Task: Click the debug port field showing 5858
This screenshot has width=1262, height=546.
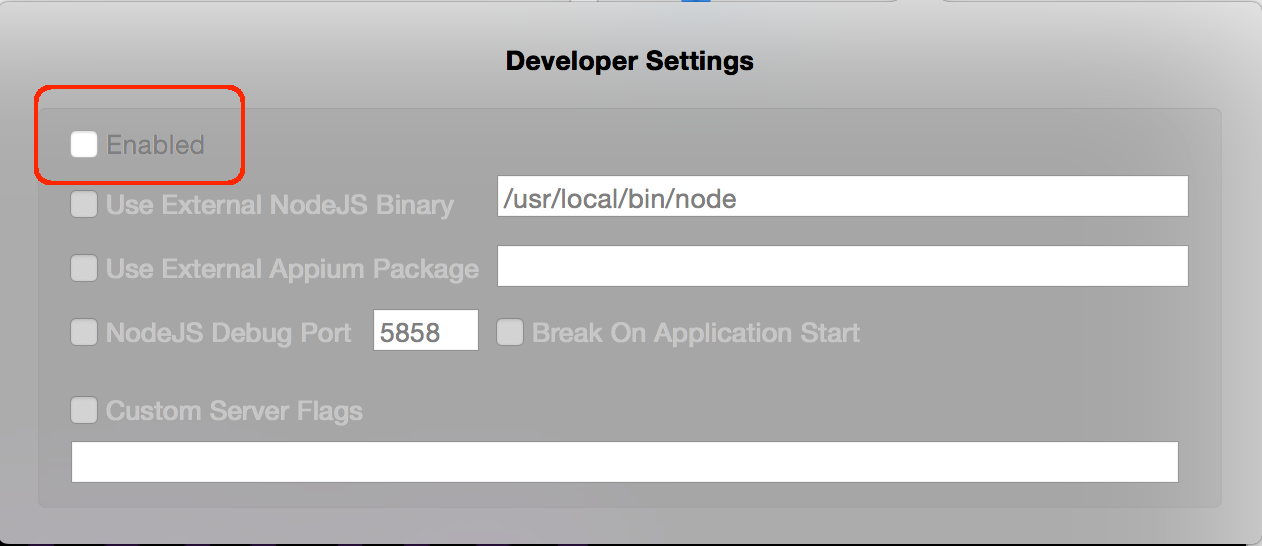Action: coord(426,330)
